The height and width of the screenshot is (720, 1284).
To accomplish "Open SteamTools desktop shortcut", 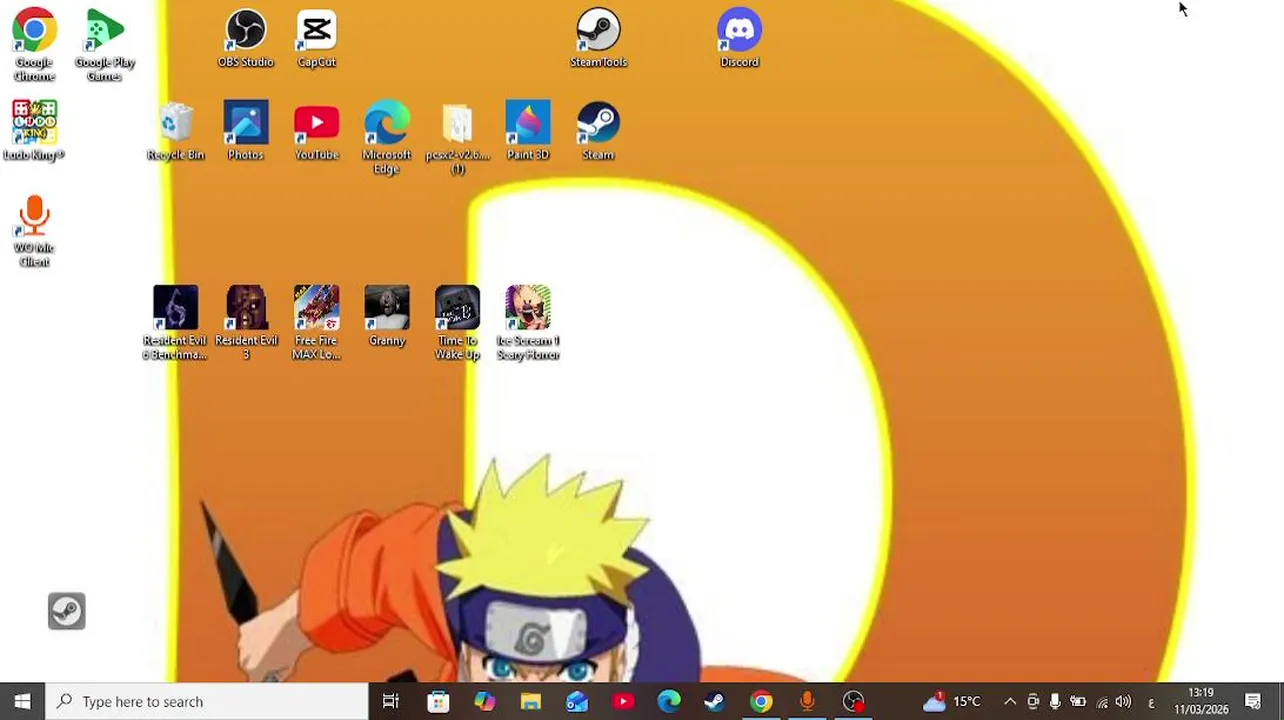I will click(598, 39).
